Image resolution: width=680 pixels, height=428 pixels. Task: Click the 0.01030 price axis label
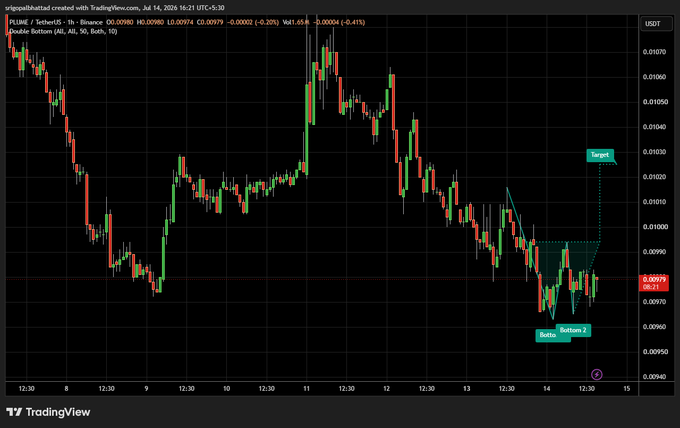point(654,152)
